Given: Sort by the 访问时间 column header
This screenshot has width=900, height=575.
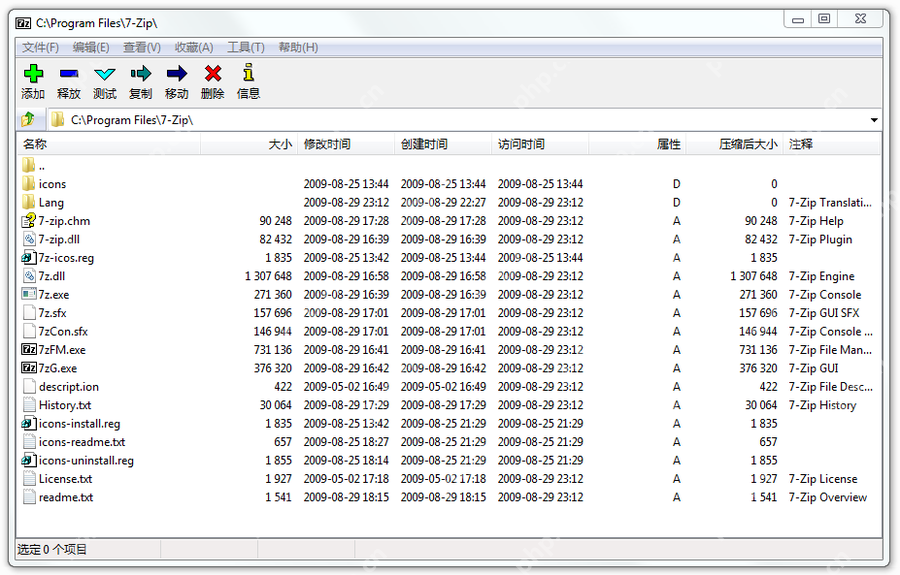Looking at the screenshot, I should coord(540,144).
